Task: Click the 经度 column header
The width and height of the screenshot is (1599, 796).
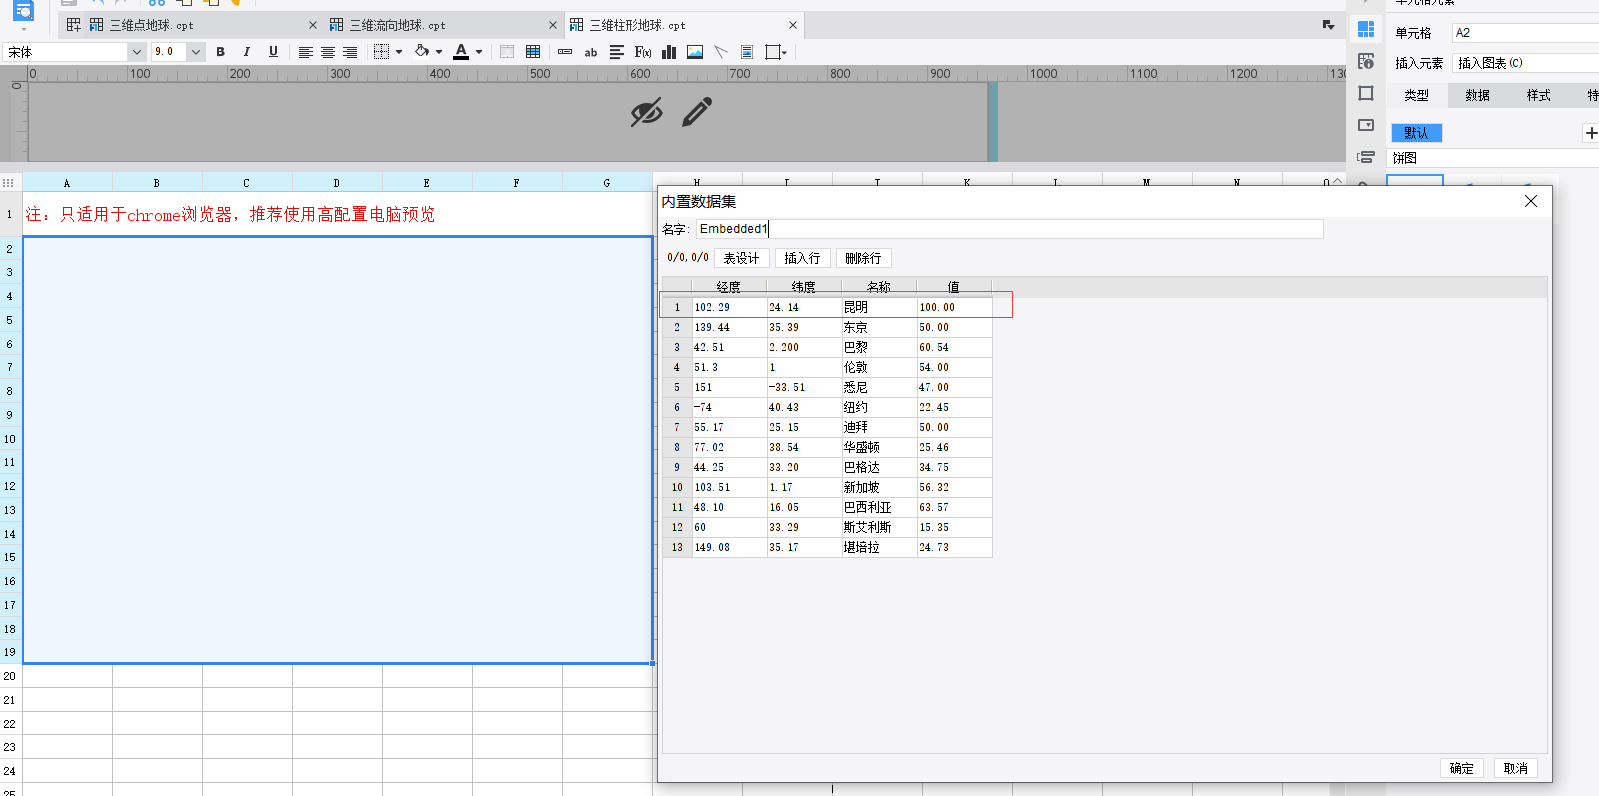Action: 728,287
